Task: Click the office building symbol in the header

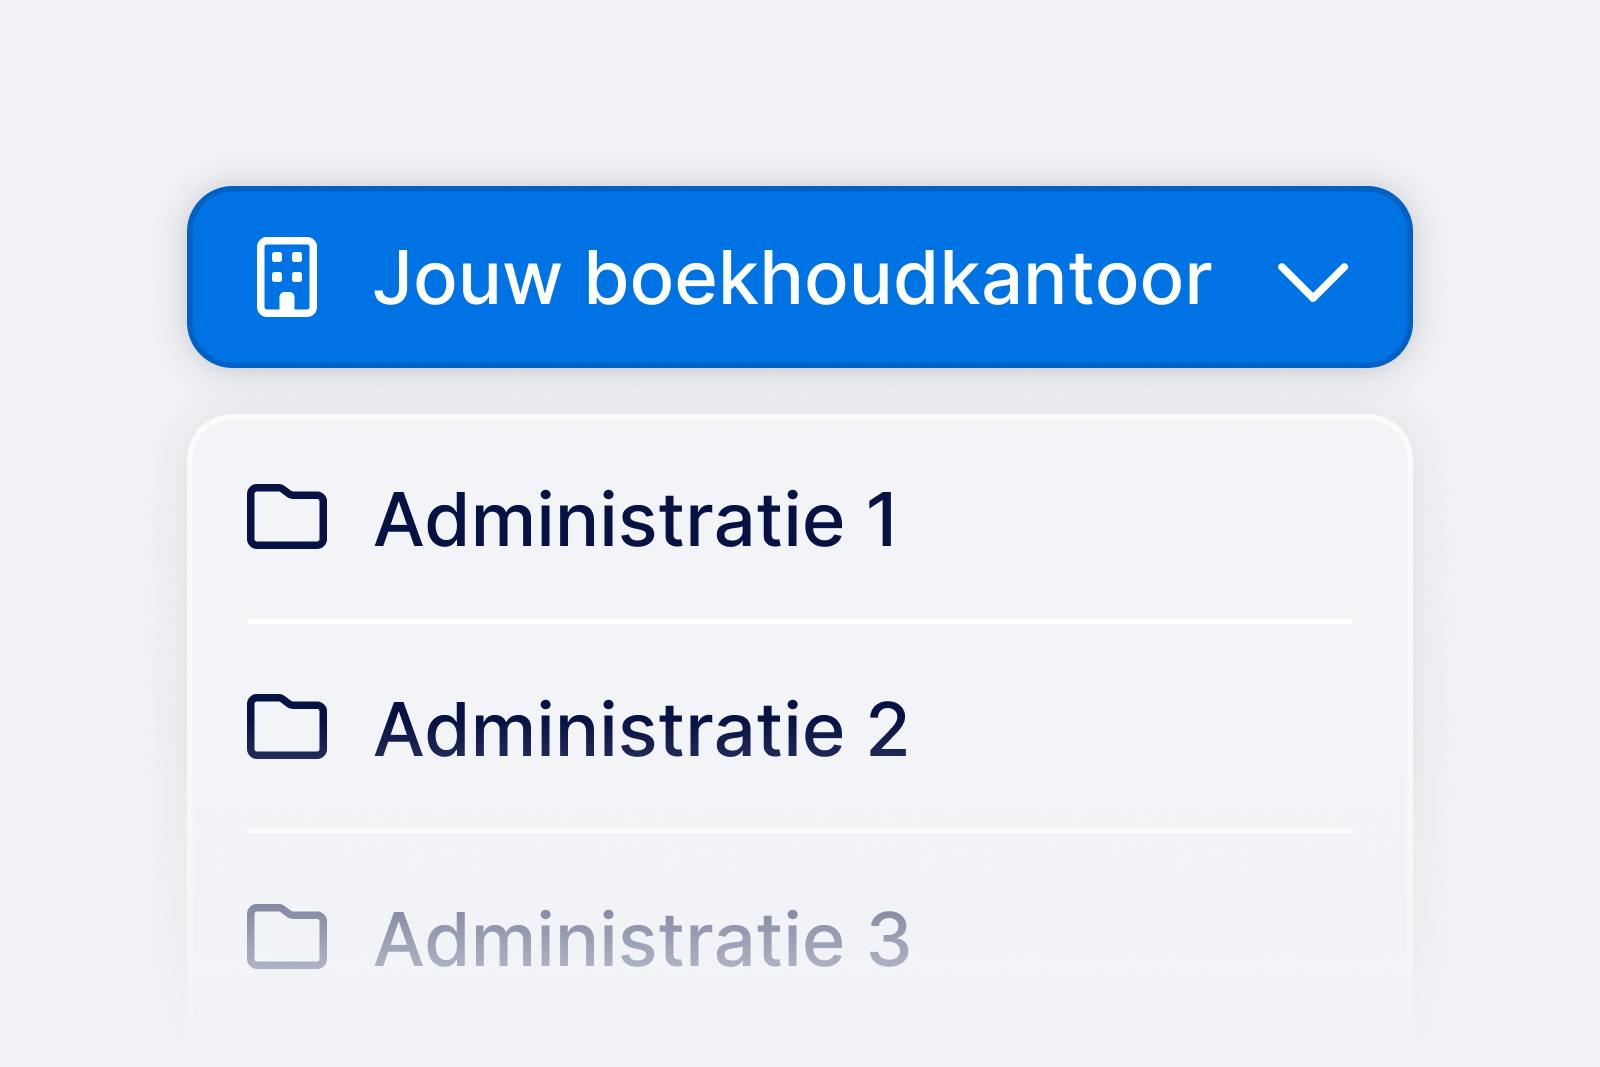Action: (288, 279)
